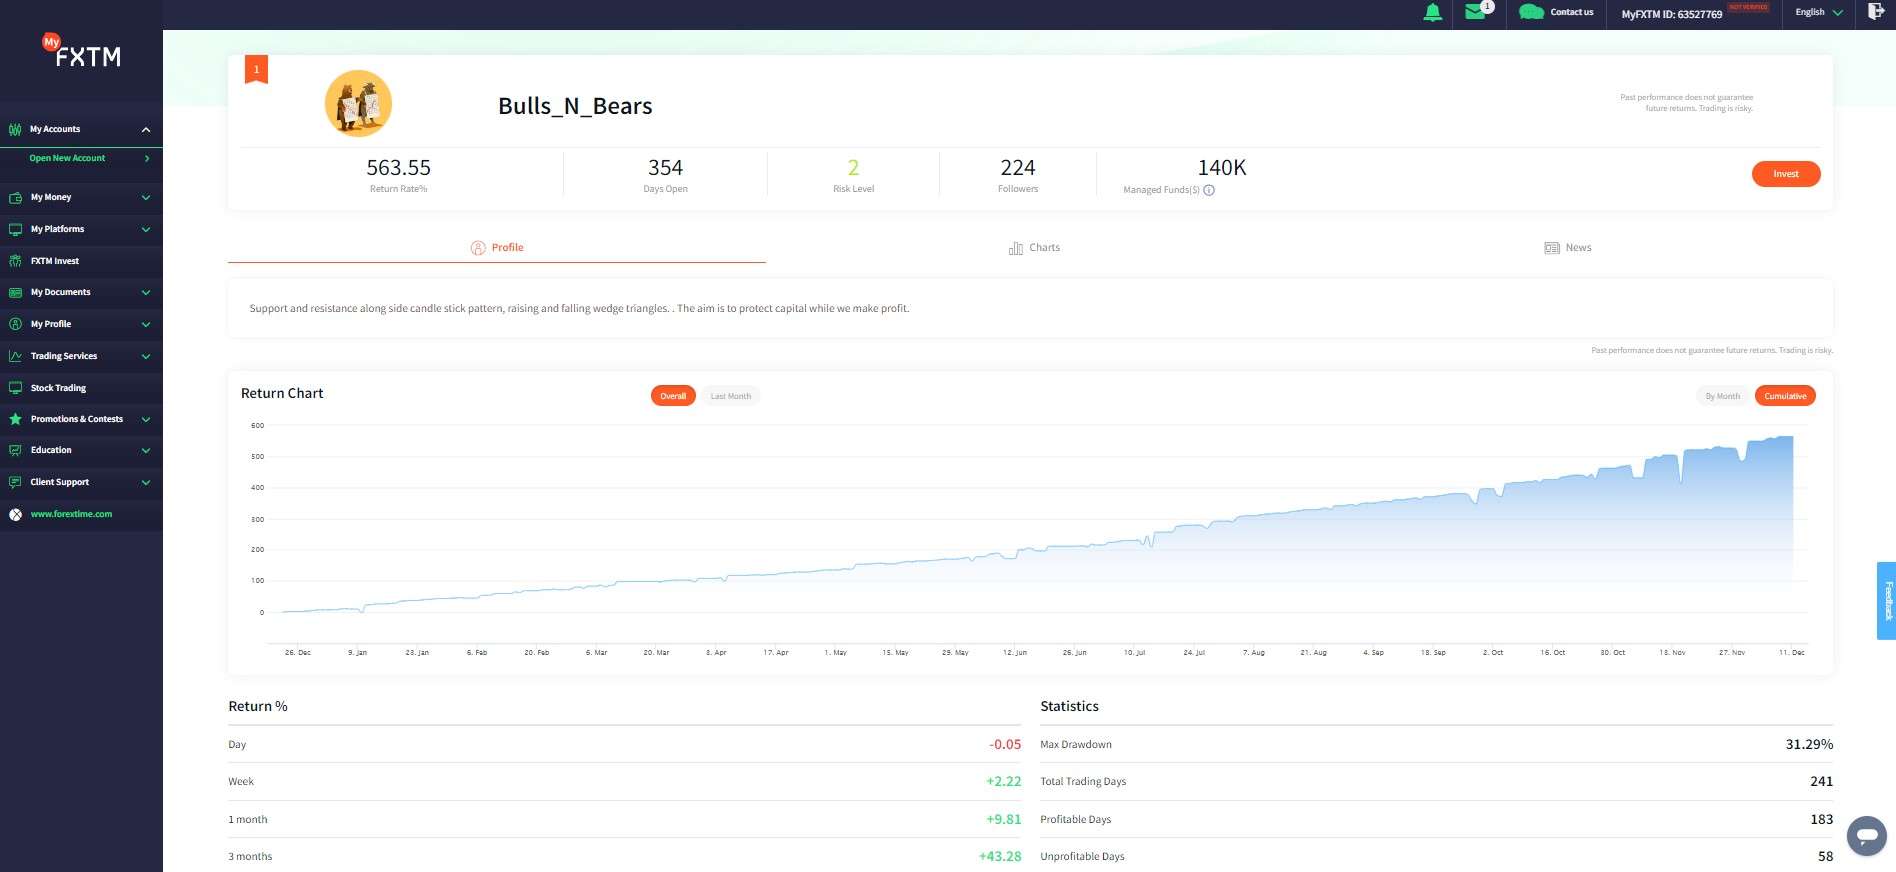Open the English language dropdown
Viewport: 1896px width, 872px height.
tap(1819, 12)
